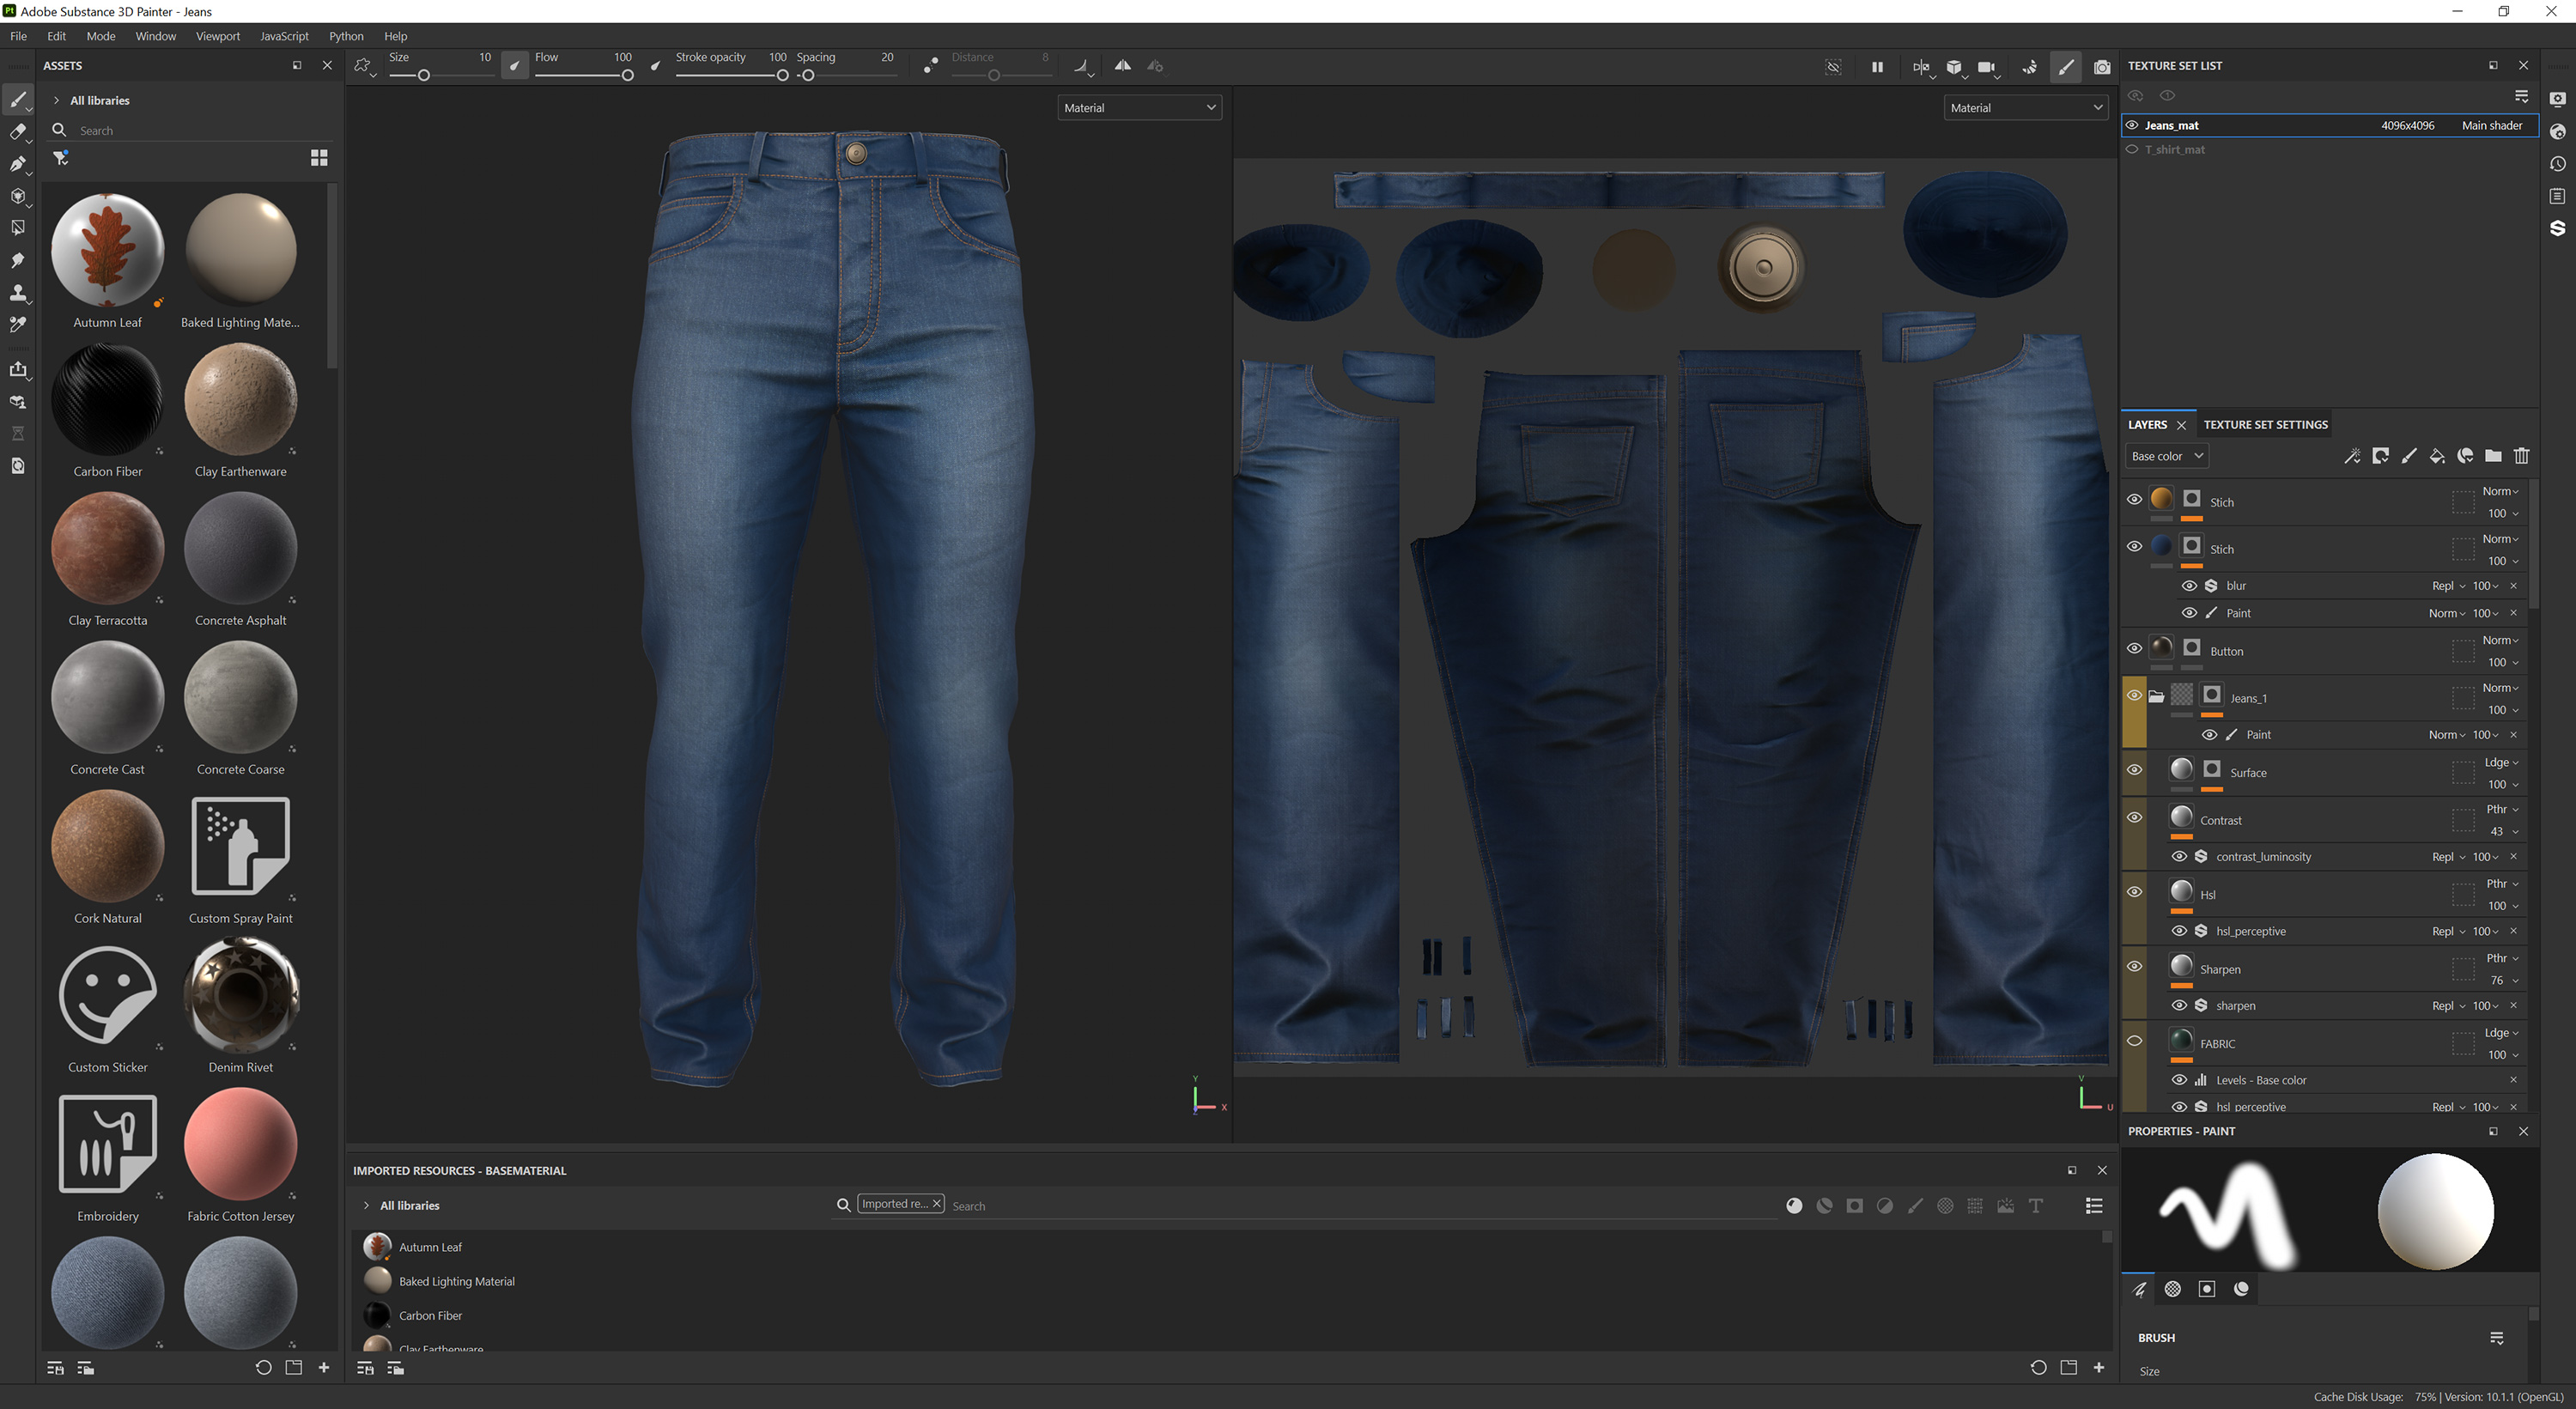
Task: Open the JavaScript menu
Action: (283, 36)
